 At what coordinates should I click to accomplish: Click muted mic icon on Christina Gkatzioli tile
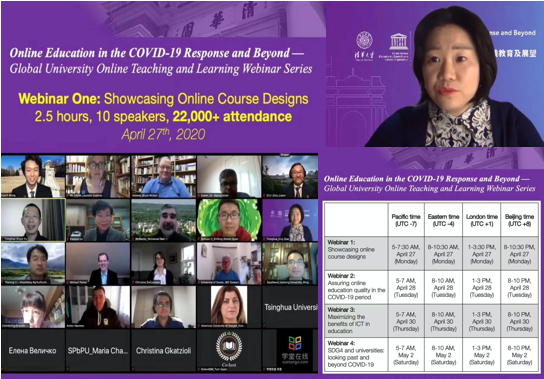coord(133,369)
